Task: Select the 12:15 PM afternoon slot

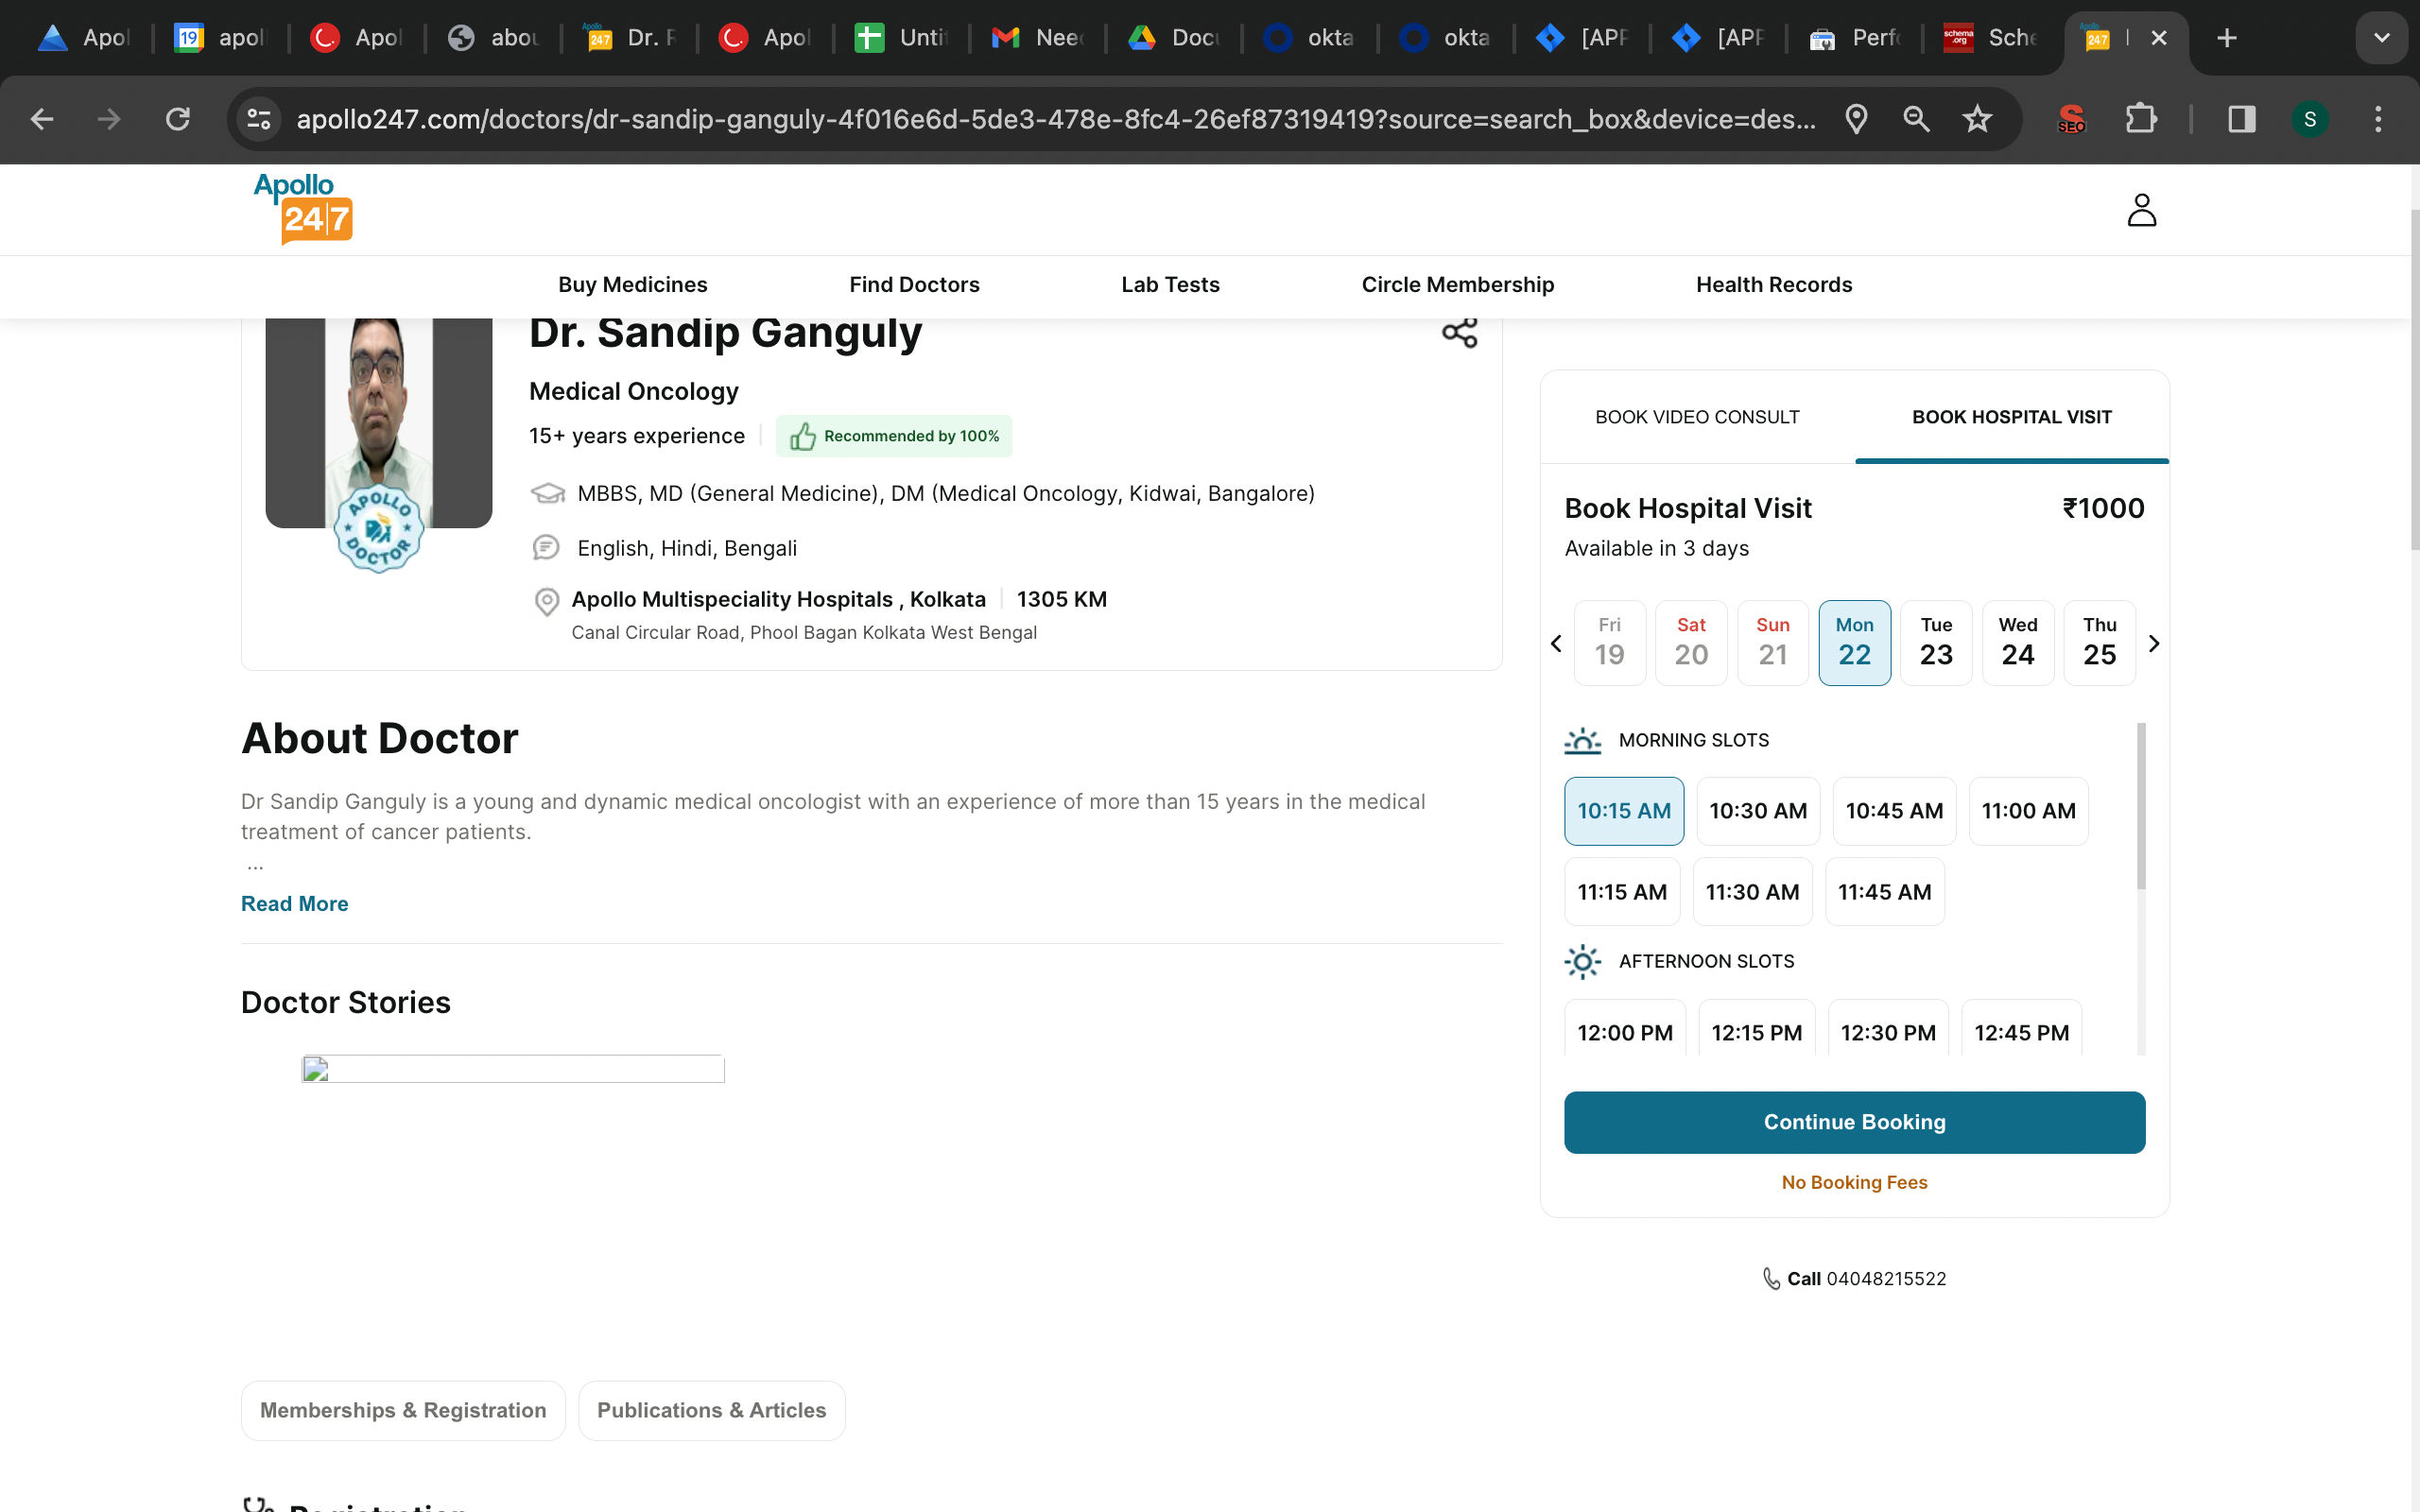Action: pyautogui.click(x=1756, y=1032)
